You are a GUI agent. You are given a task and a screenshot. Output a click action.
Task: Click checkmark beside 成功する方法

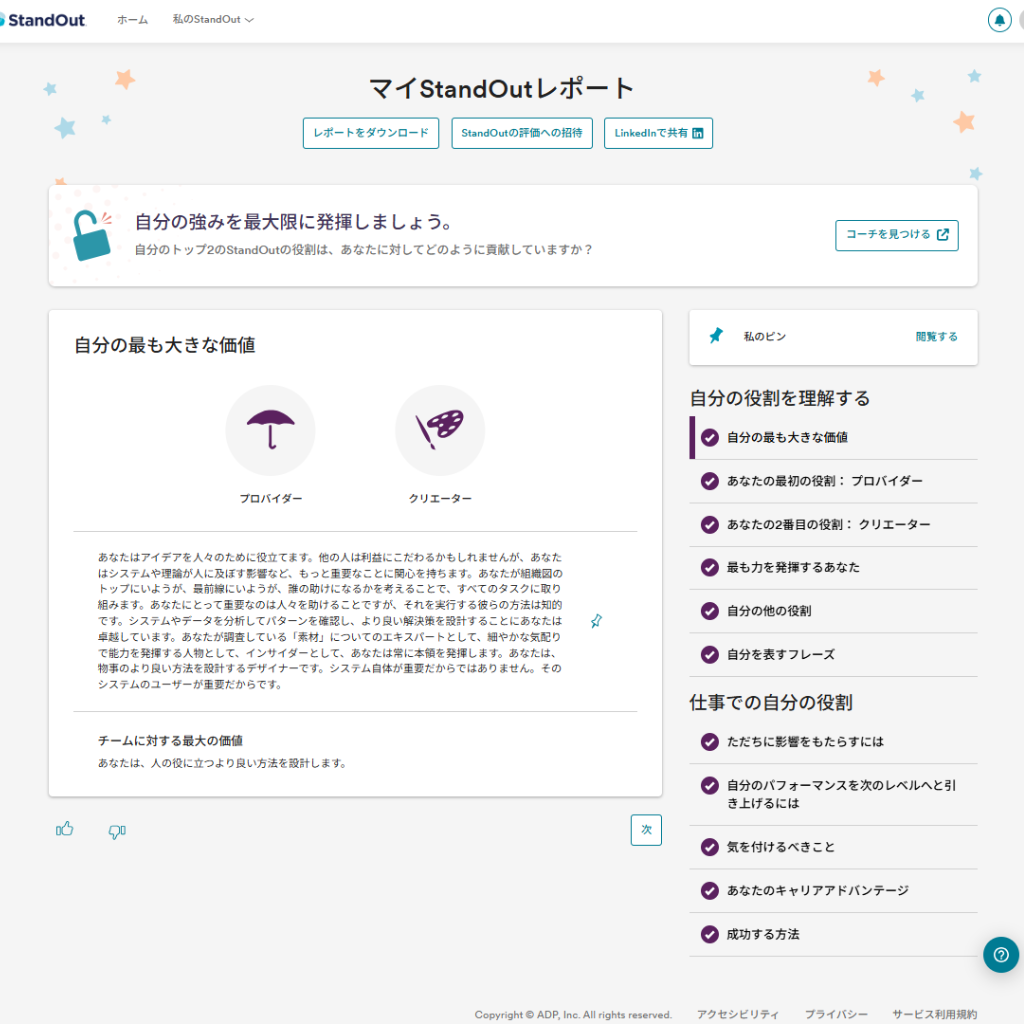click(710, 935)
